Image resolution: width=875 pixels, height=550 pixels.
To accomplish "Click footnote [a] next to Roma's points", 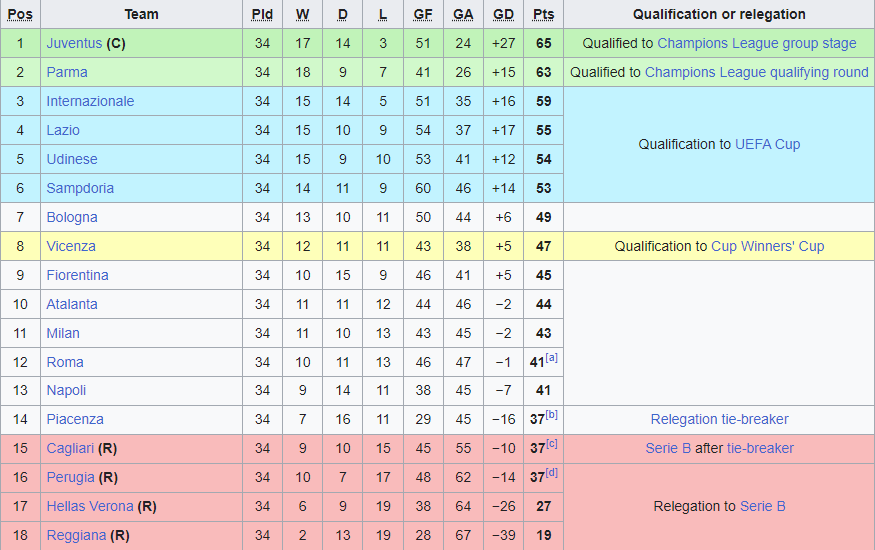I will coord(551,358).
